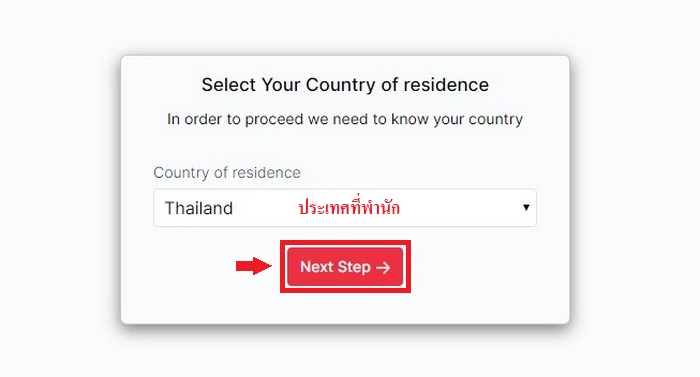Click the word 'proceed' in the subtitle

274,120
